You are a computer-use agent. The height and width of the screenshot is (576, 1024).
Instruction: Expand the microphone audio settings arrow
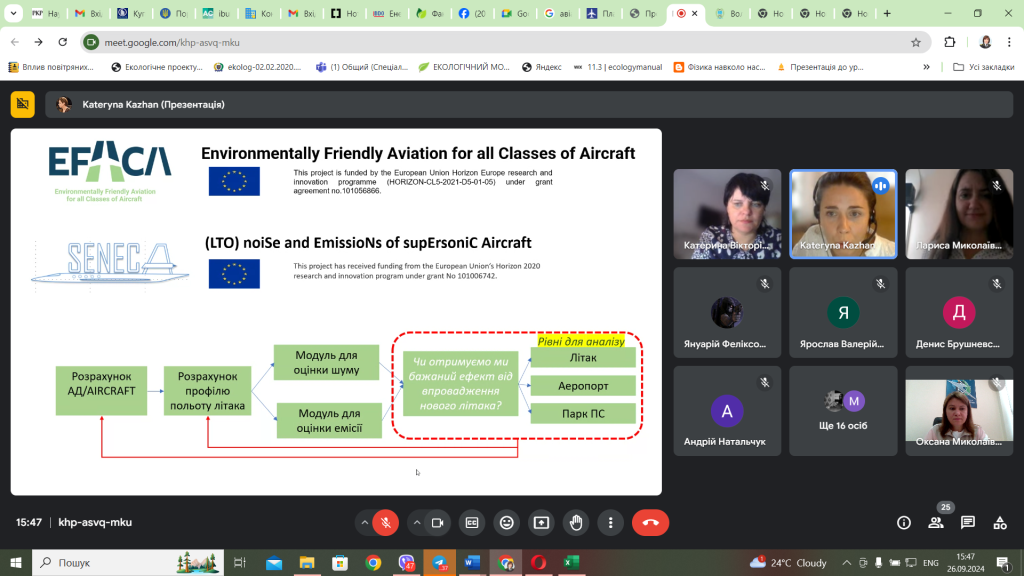pos(364,522)
